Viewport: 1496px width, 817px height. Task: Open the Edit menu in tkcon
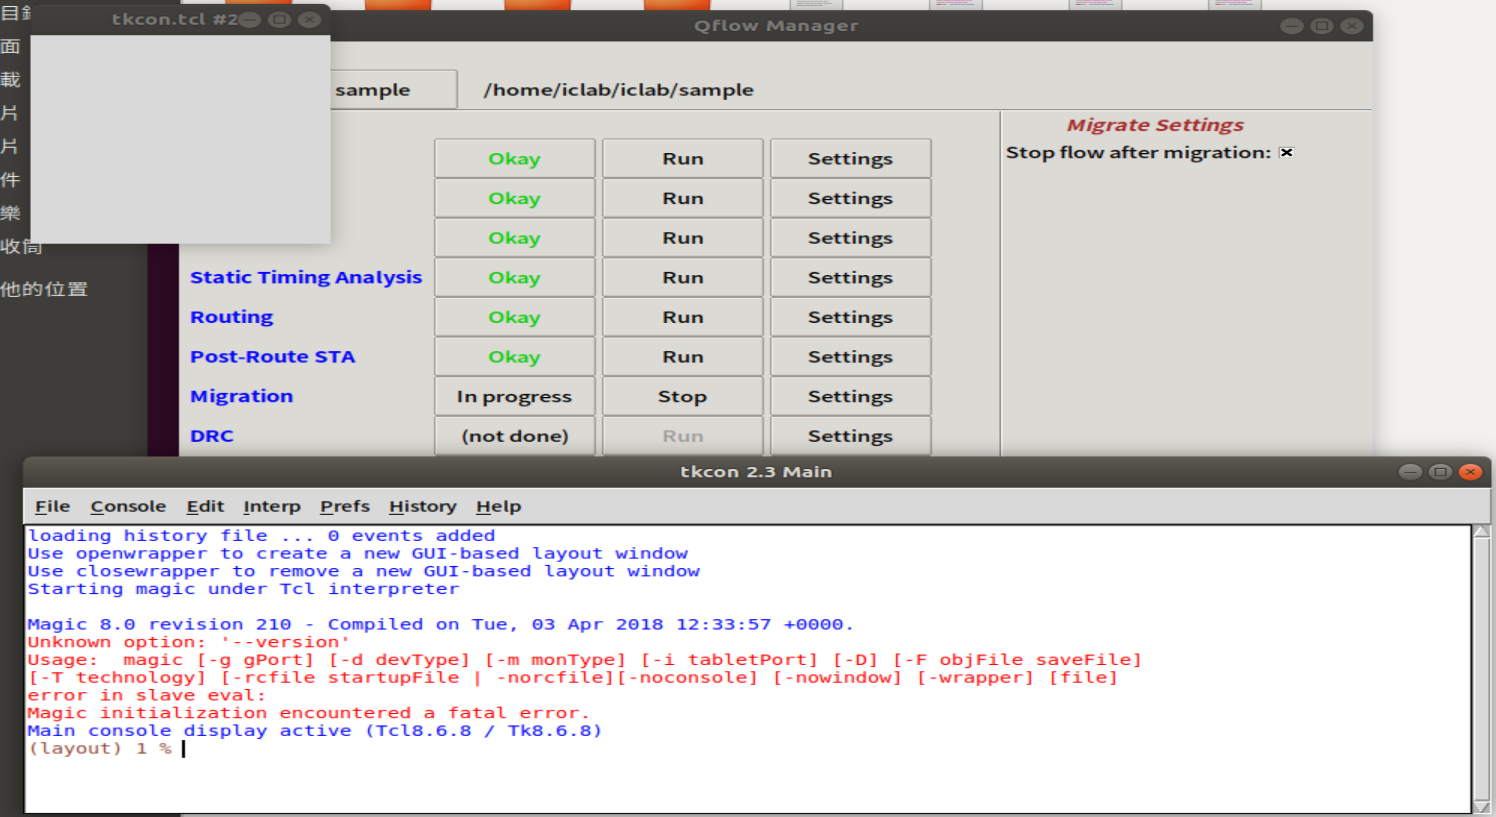click(205, 506)
